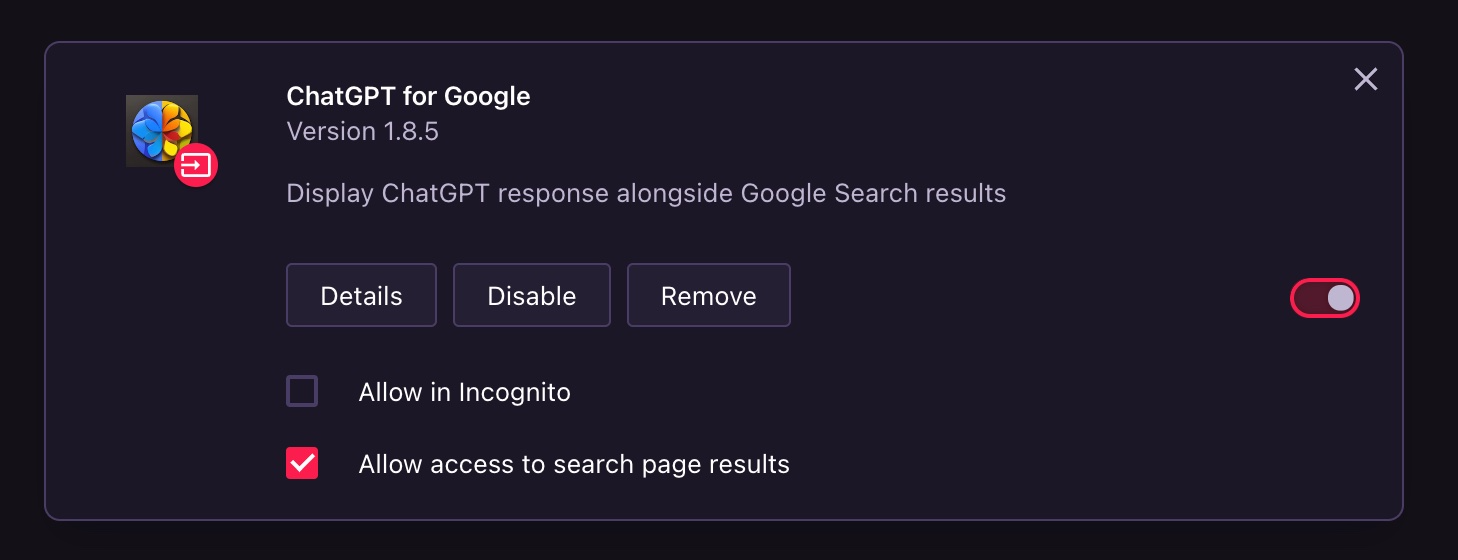Click the ChatGPT for Google brain logo
The image size is (1458, 560).
(161, 131)
